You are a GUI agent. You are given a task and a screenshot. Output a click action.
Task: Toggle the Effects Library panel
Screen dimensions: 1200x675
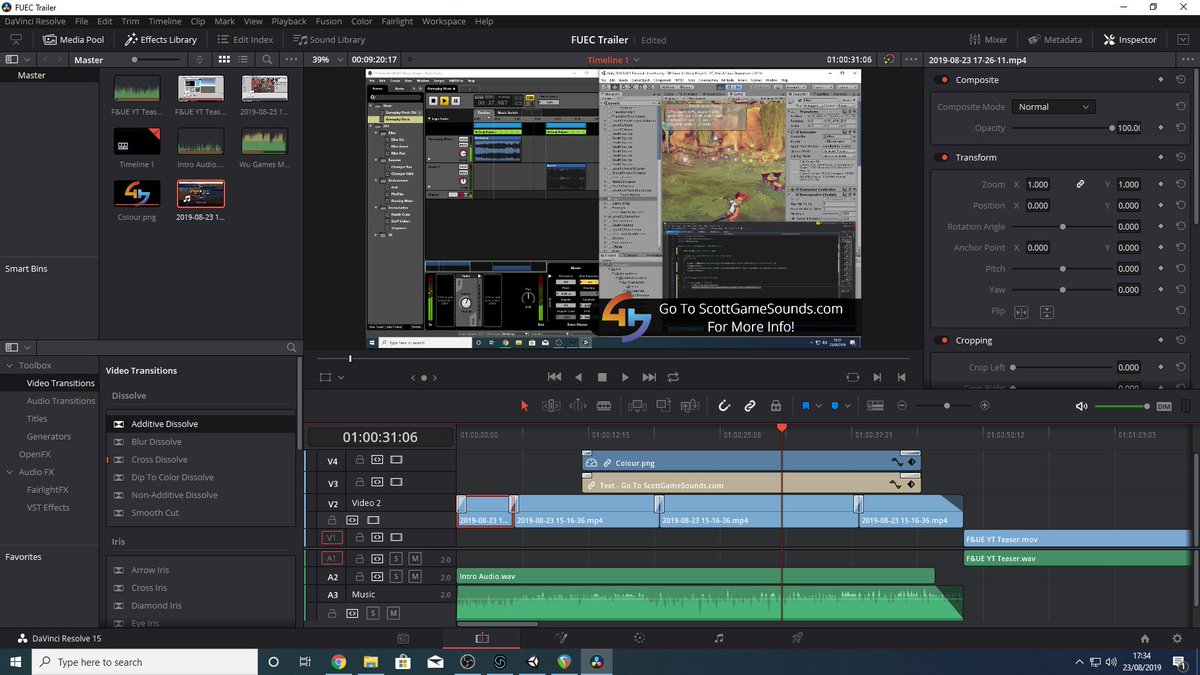click(x=161, y=39)
